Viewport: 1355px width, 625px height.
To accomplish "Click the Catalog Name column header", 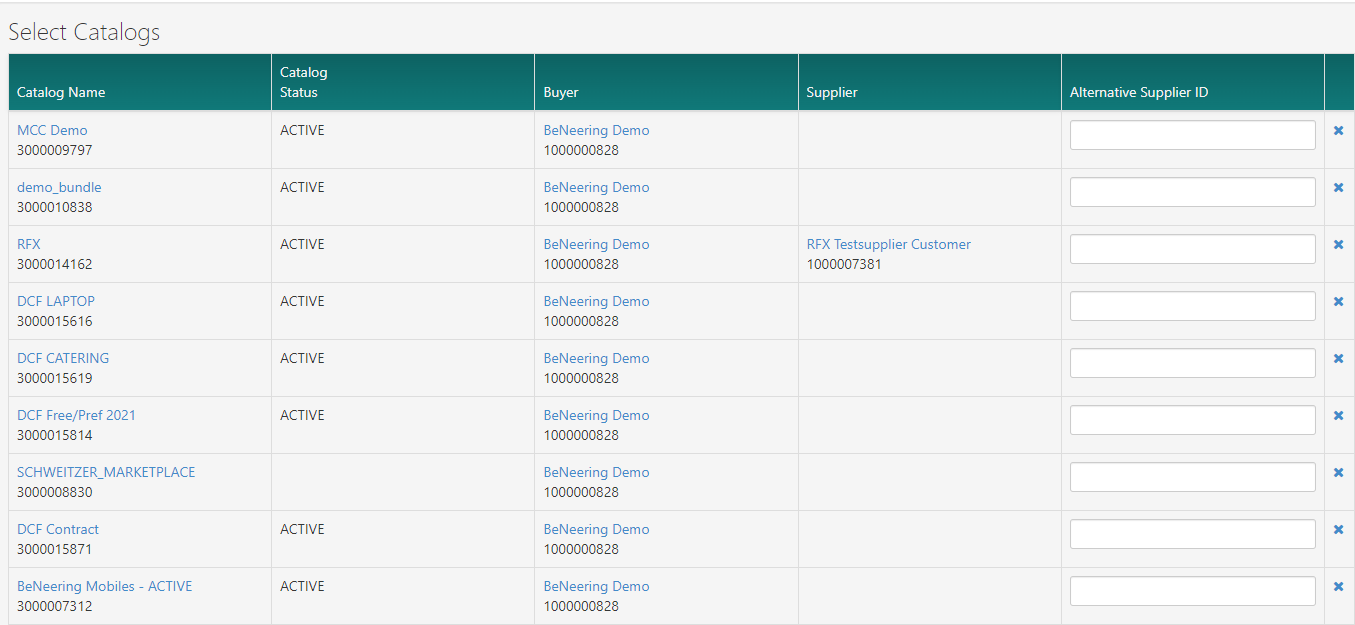I will [61, 92].
